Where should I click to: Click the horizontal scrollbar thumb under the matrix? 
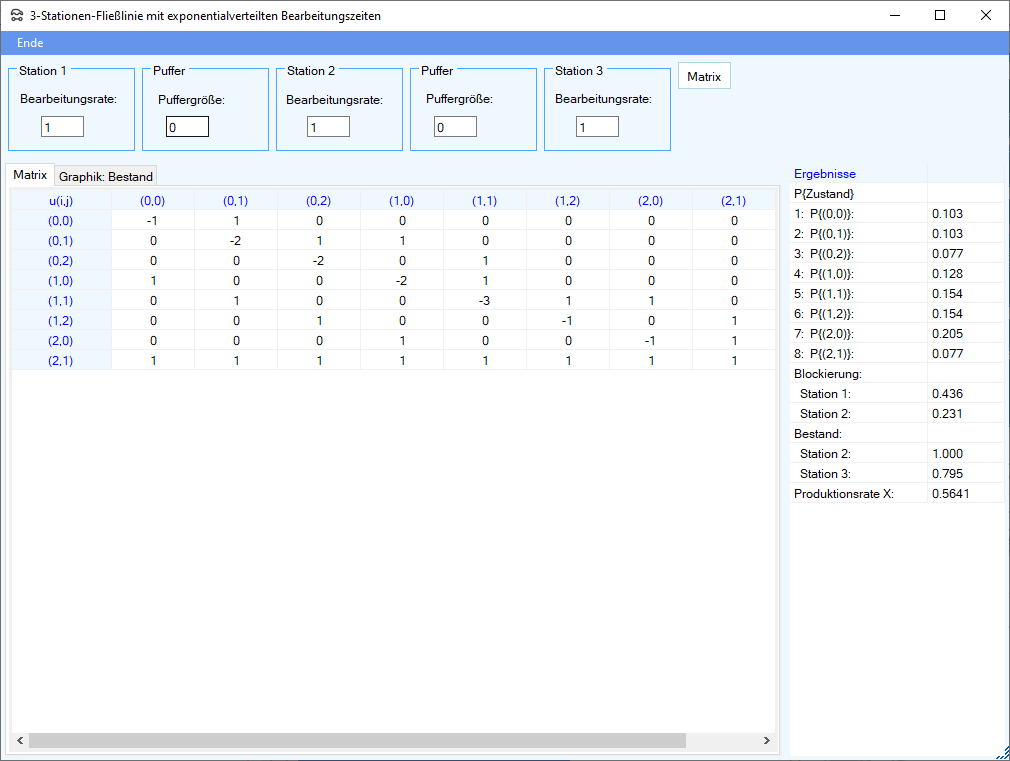pyautogui.click(x=357, y=741)
